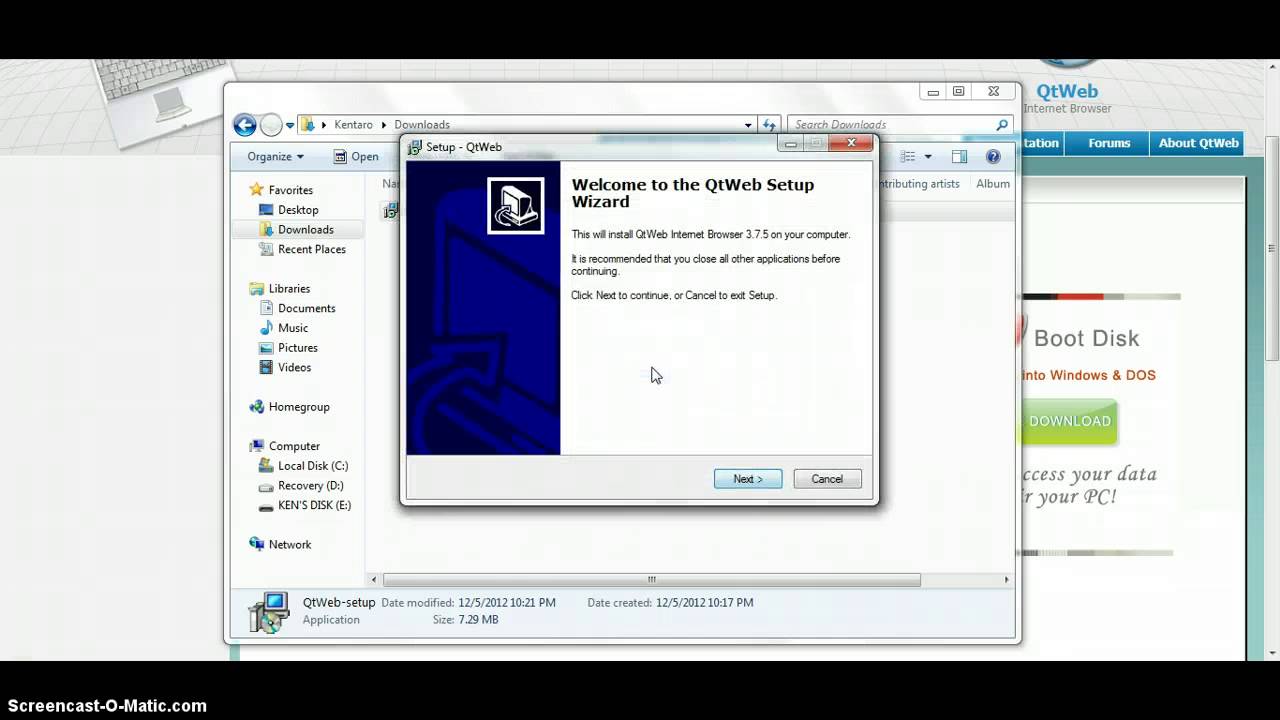Click the Local Disk (C:) drive icon
The image size is (1280, 720).
[266, 466]
